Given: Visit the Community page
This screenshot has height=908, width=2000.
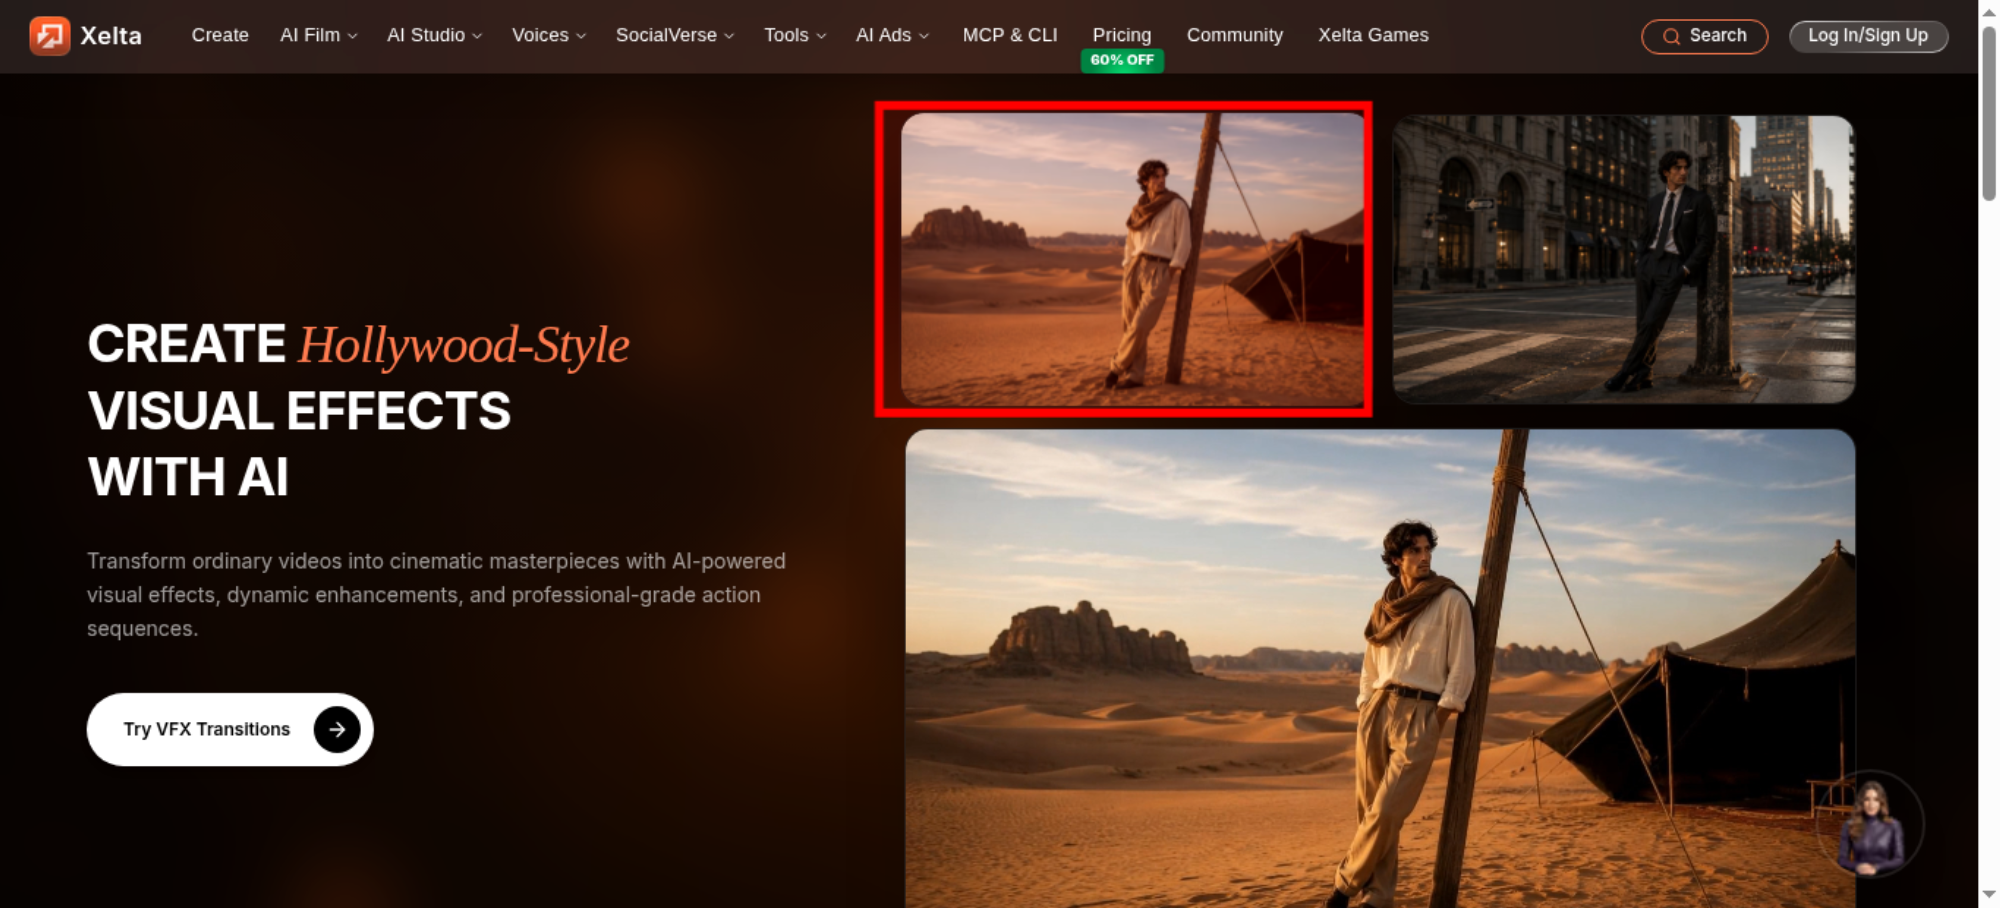Looking at the screenshot, I should [x=1235, y=35].
